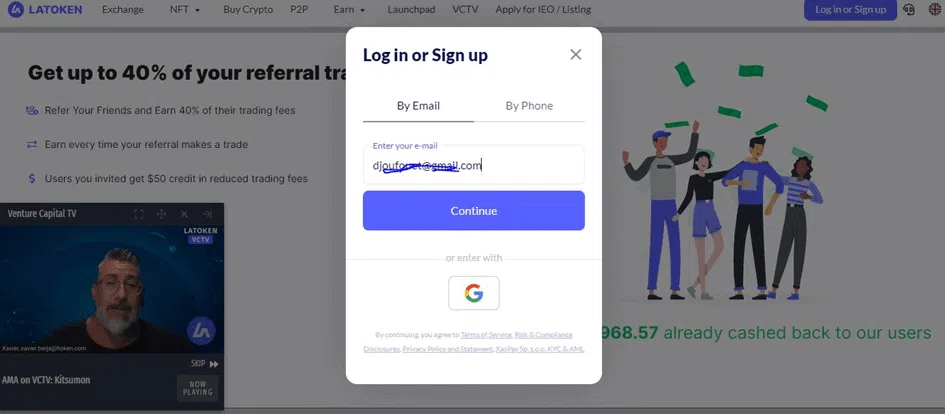Expand the NFT dropdown menu

coord(184,10)
